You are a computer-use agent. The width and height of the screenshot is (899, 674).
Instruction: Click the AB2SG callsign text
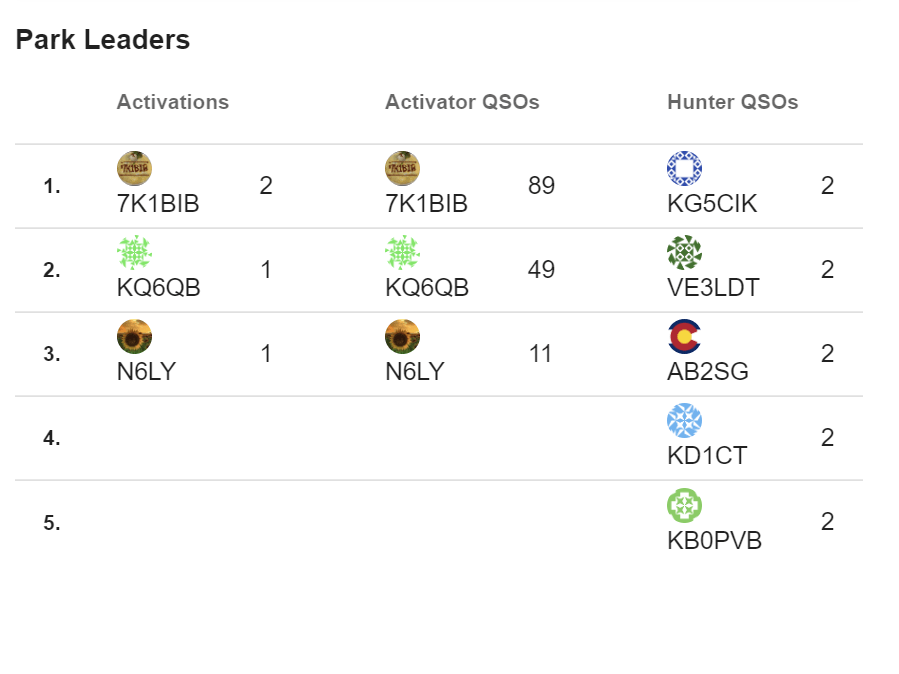point(707,372)
